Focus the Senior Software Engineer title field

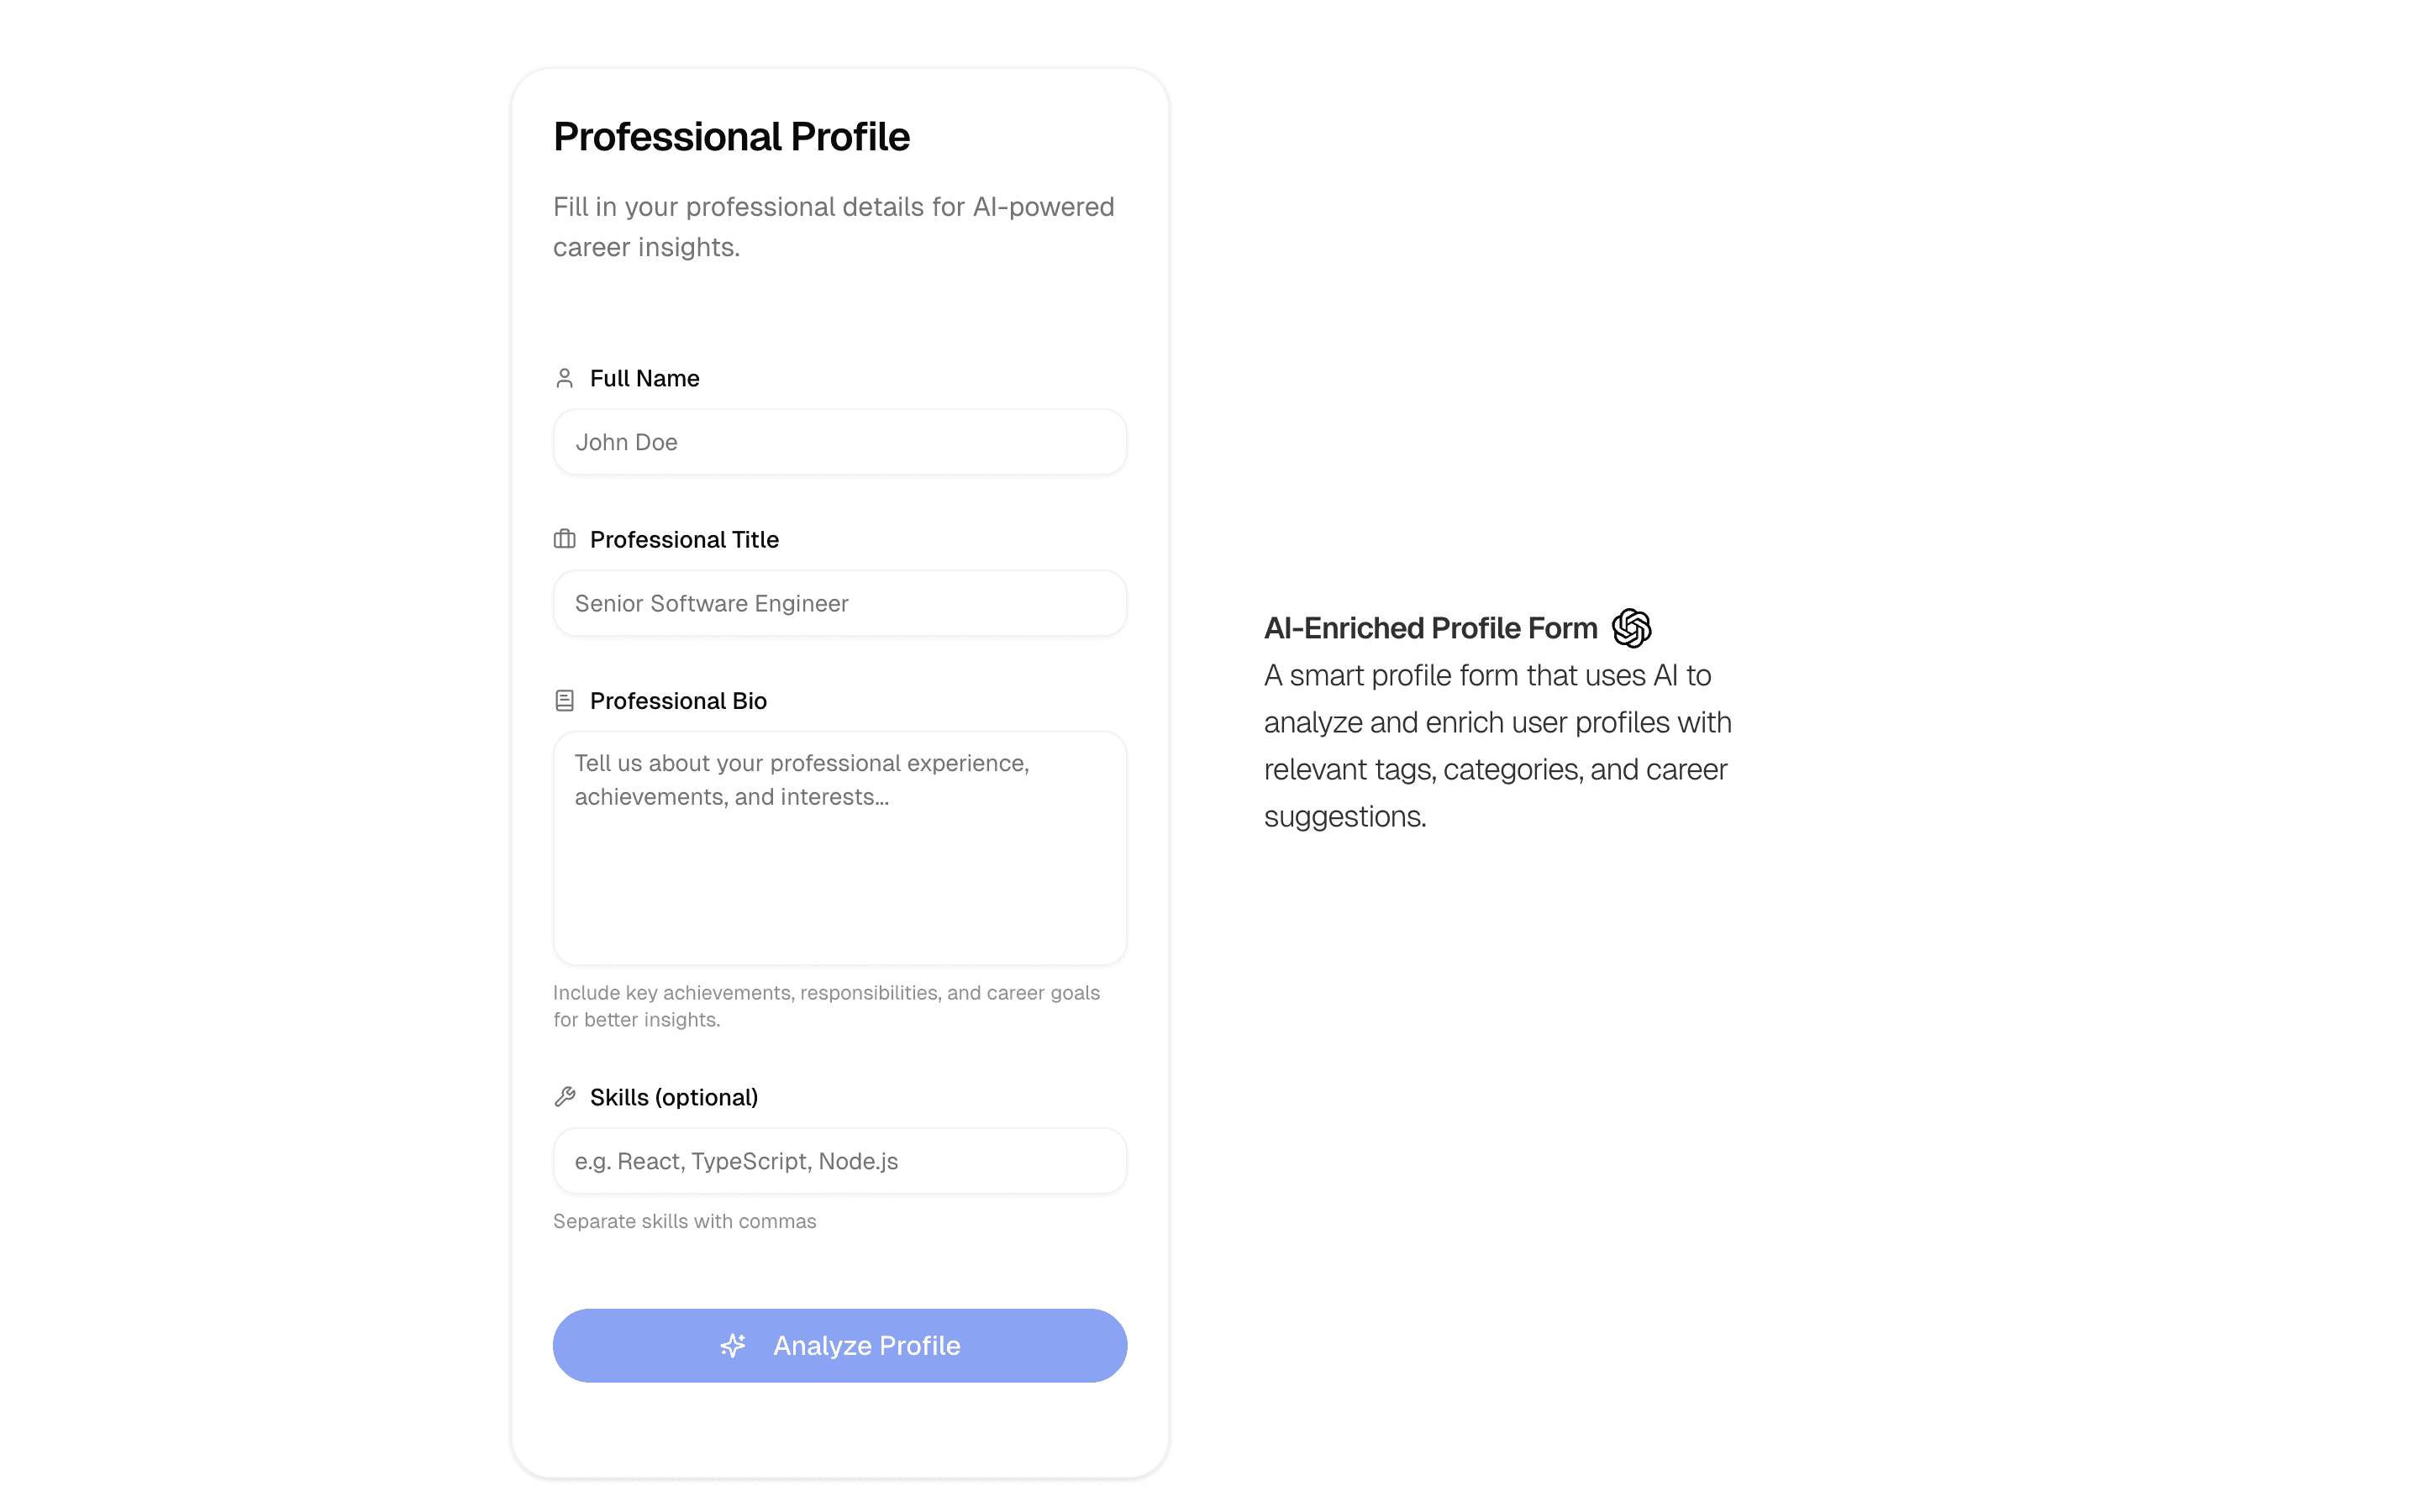pyautogui.click(x=839, y=603)
